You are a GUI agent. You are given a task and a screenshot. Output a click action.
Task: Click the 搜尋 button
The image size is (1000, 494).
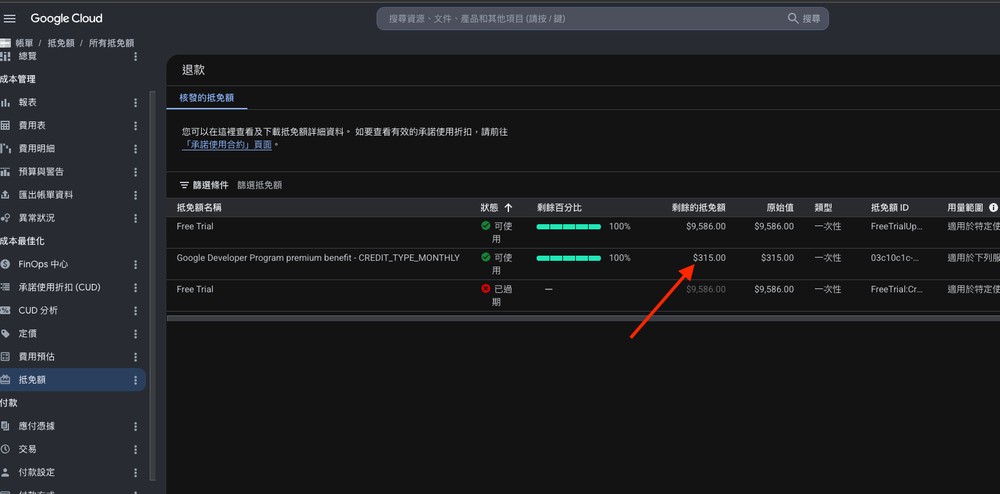click(805, 18)
